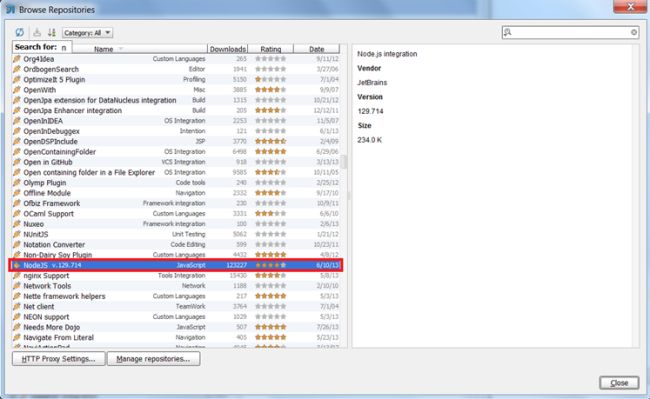Select the Network Tools plugin row
This screenshot has width=650, height=399.
[176, 286]
